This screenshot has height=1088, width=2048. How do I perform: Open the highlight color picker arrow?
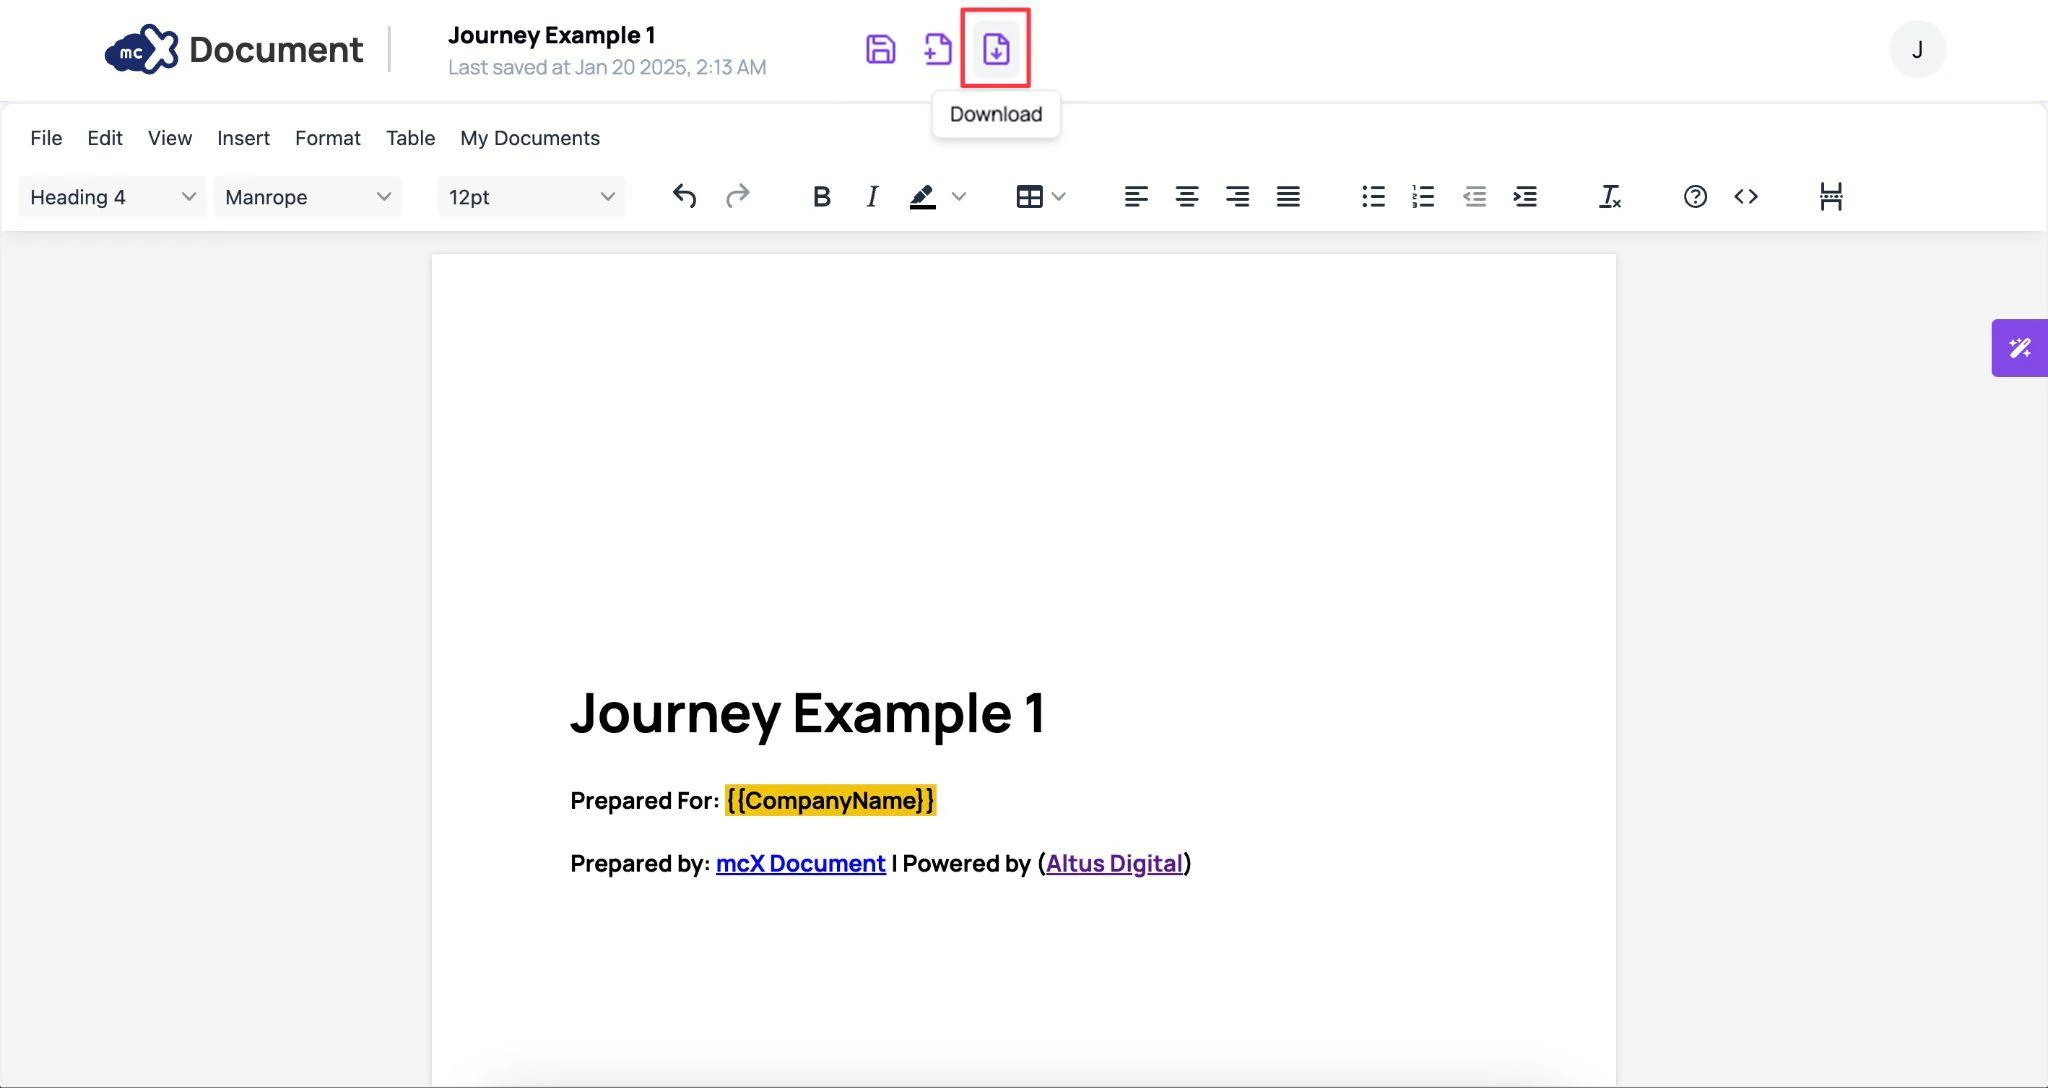click(959, 197)
